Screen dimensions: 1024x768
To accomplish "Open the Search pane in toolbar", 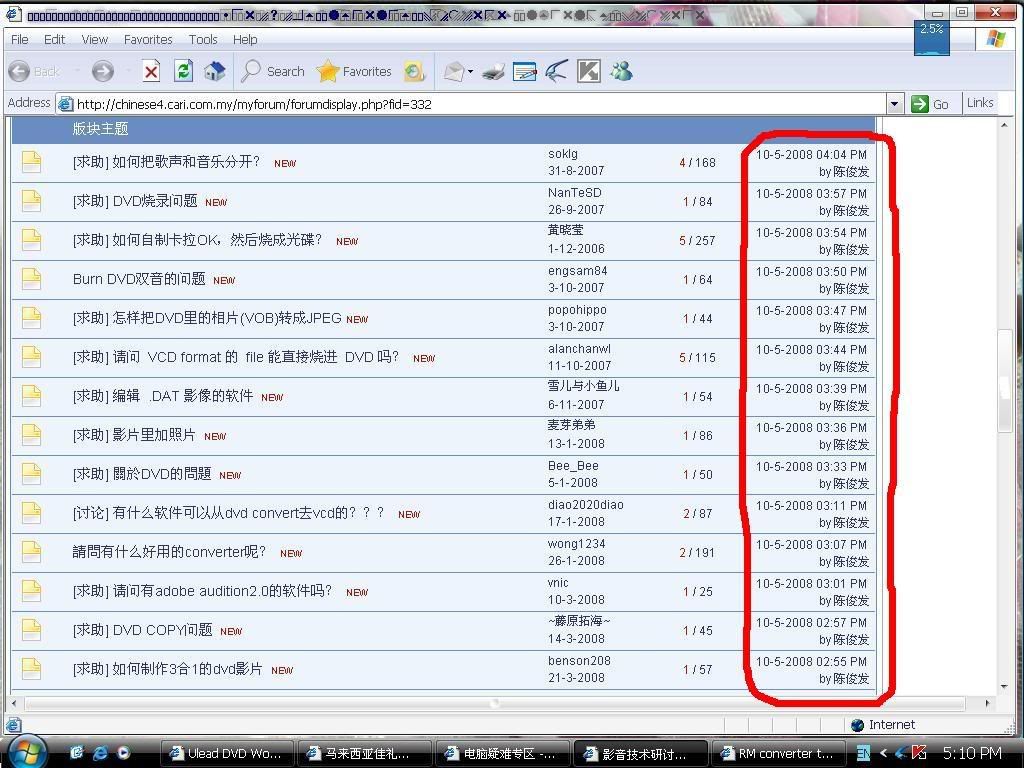I will point(273,71).
